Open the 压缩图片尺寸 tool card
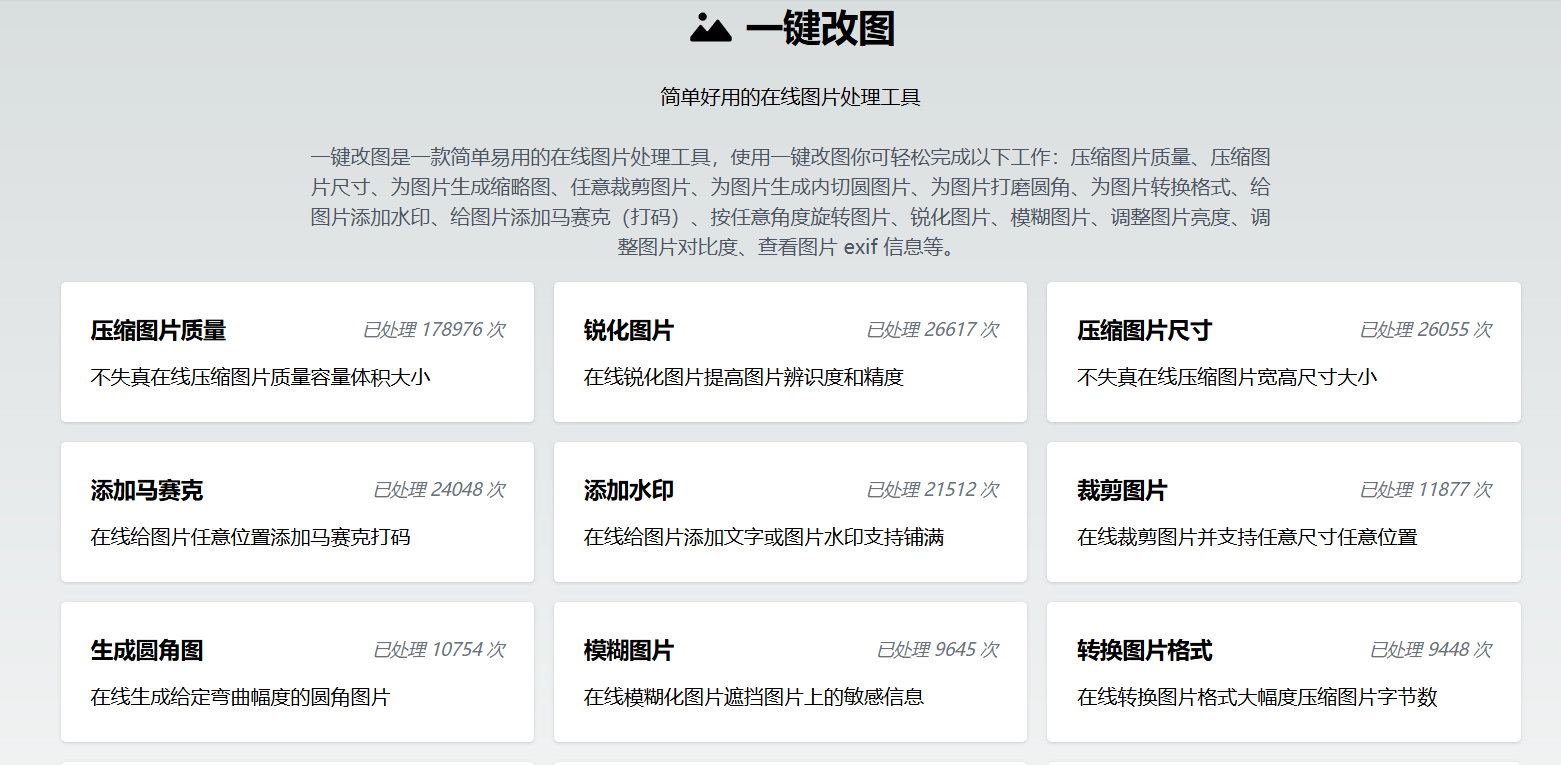The height and width of the screenshot is (765, 1561). pos(1284,352)
